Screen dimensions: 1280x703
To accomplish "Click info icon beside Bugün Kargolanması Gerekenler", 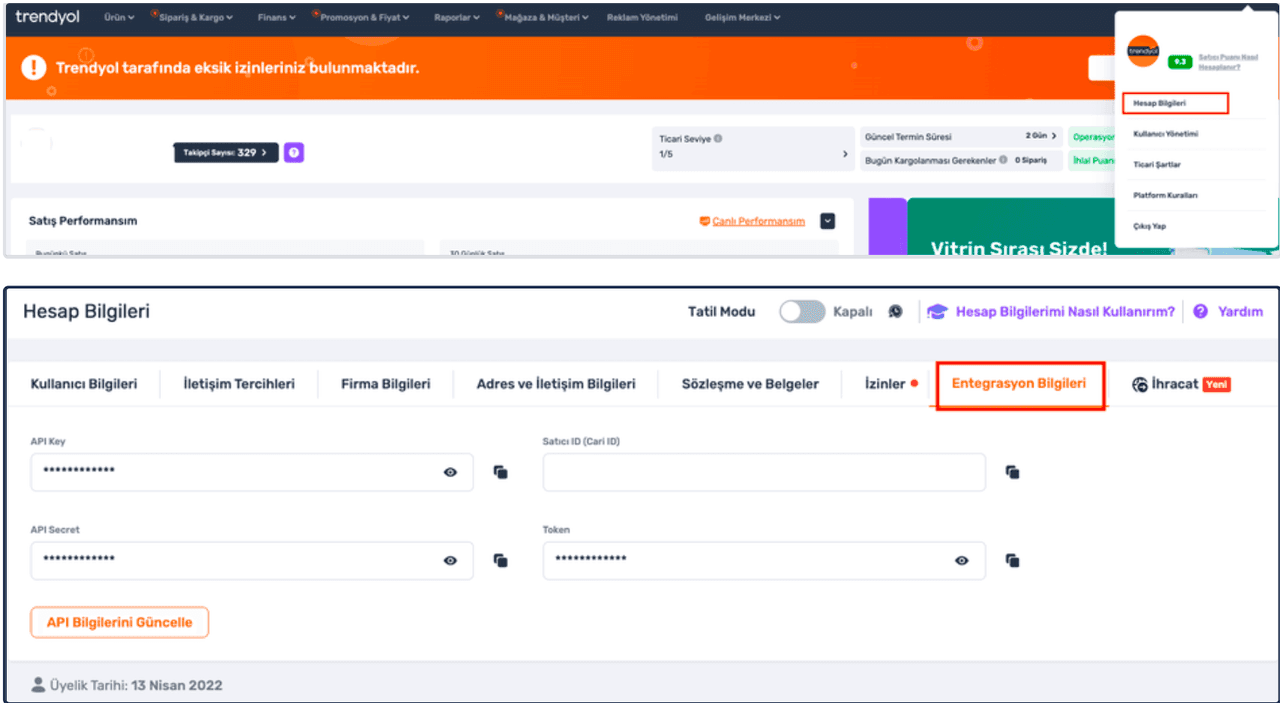I will point(1003,160).
